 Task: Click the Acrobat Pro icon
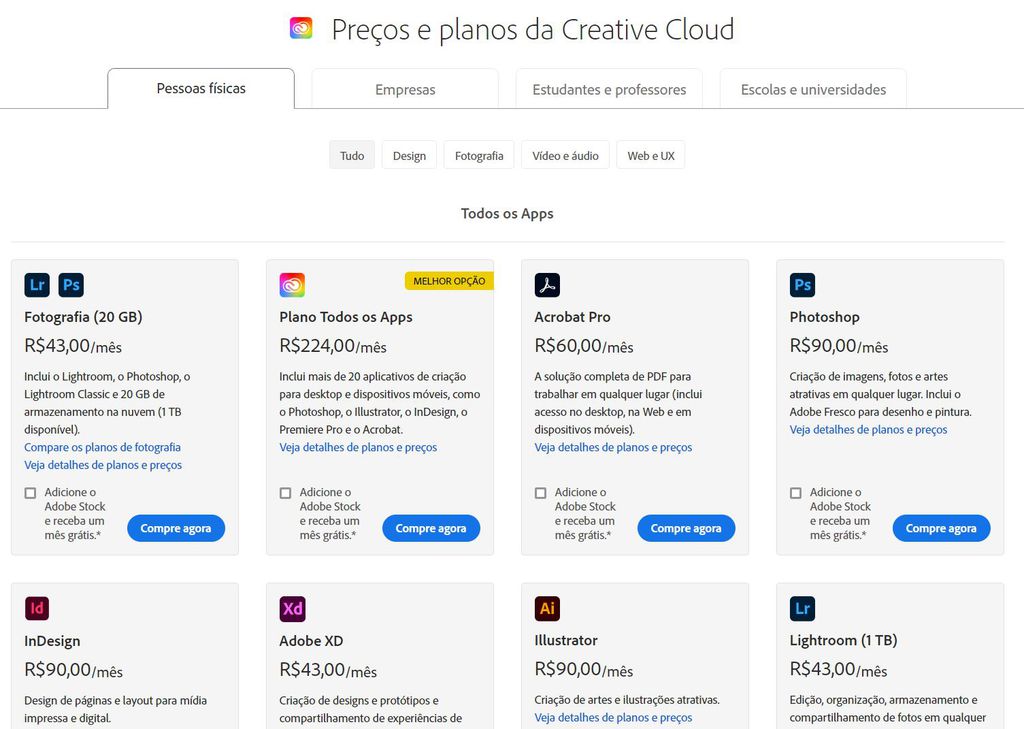coord(547,285)
